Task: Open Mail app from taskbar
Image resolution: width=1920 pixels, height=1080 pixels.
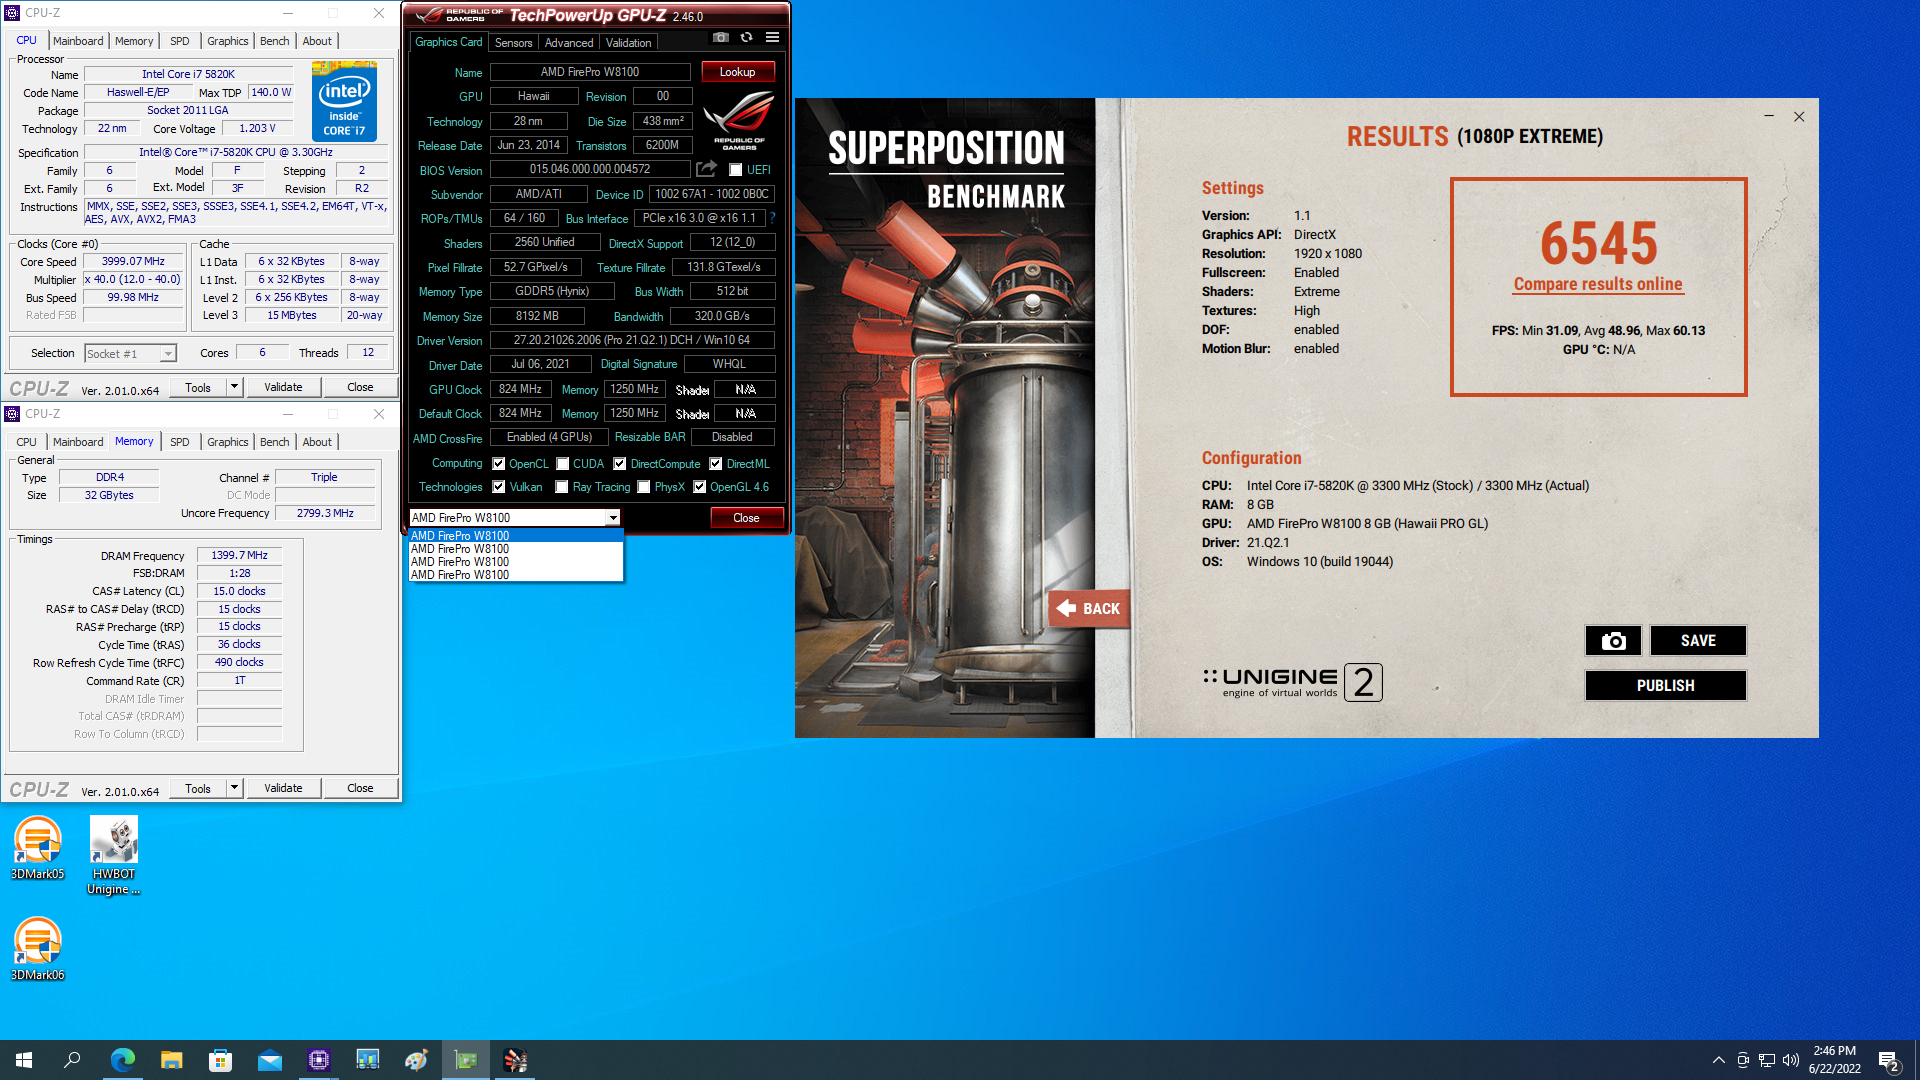Action: point(269,1060)
